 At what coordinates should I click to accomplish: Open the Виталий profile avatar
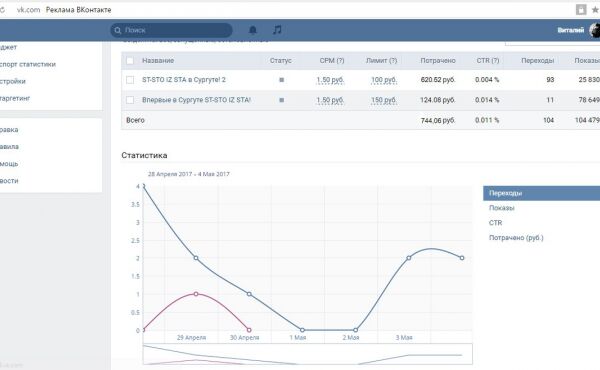[595, 30]
